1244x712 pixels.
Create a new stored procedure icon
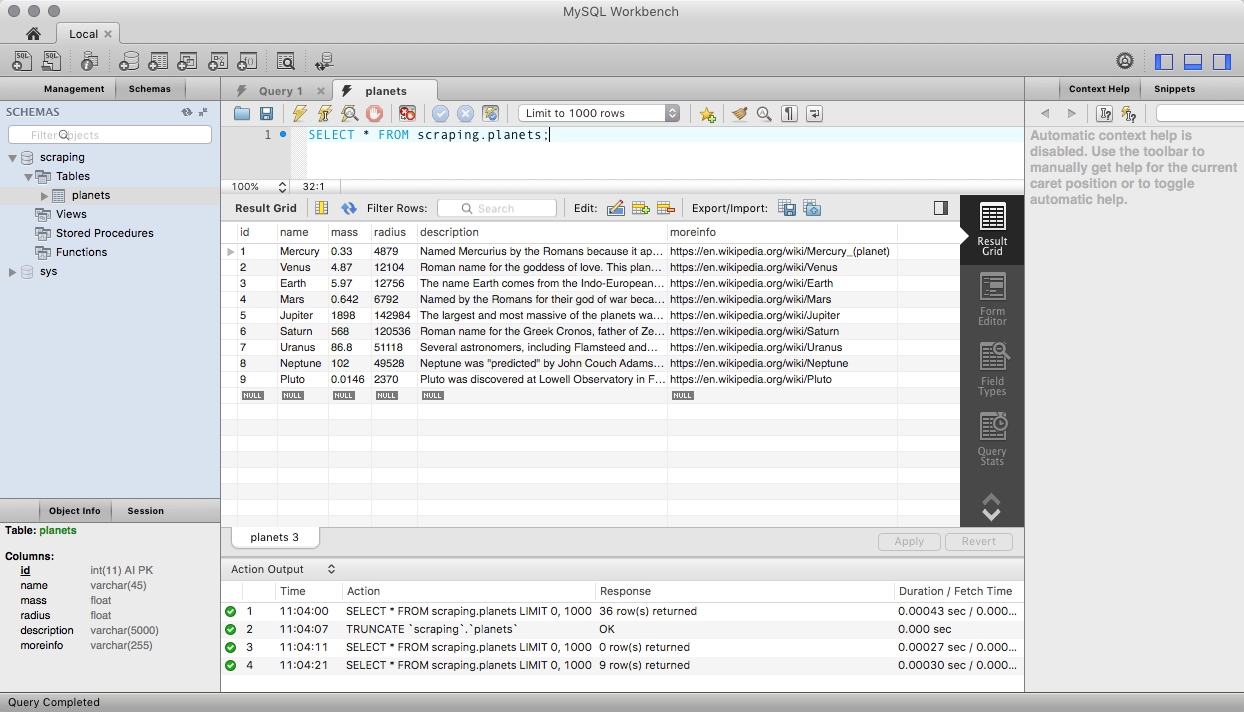tap(217, 61)
